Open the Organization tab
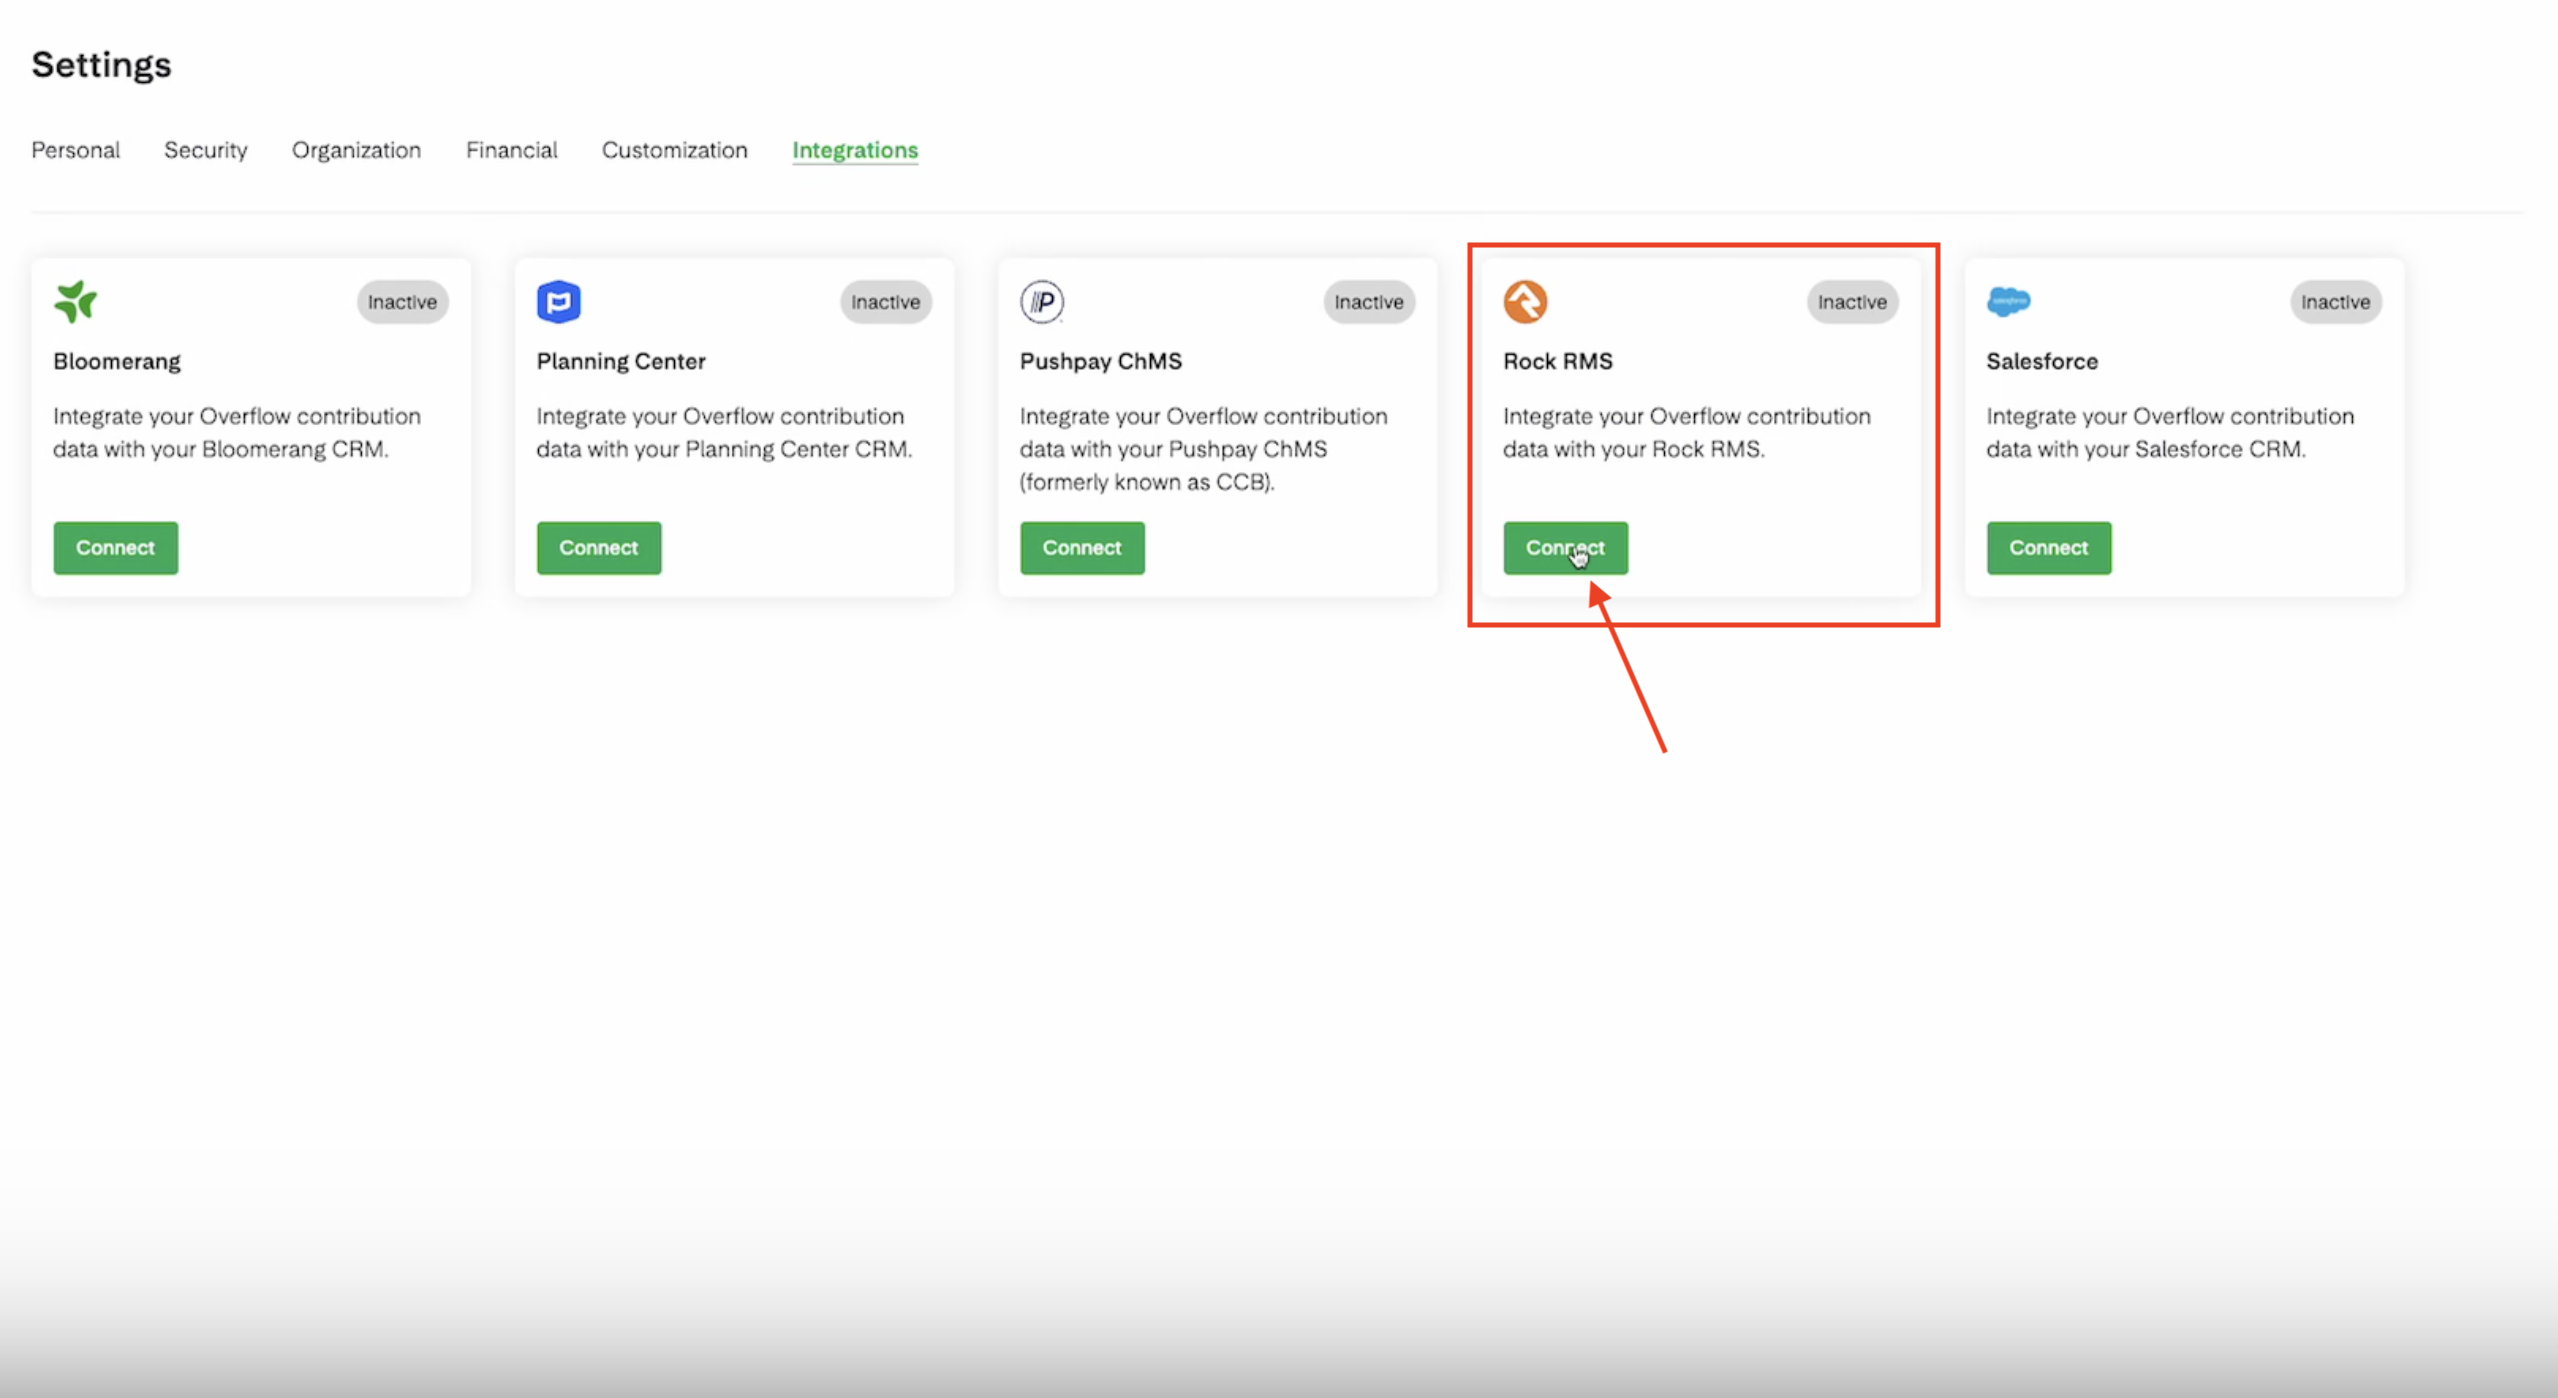Screen dimensions: 2558x1398 (x=356, y=150)
